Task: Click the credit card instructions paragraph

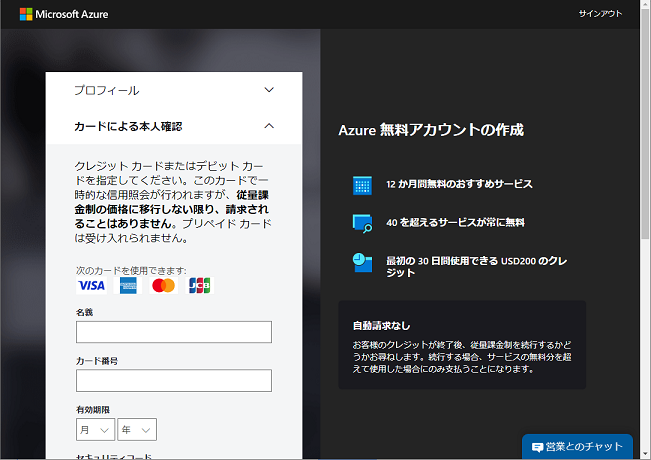Action: pyautogui.click(x=173, y=202)
